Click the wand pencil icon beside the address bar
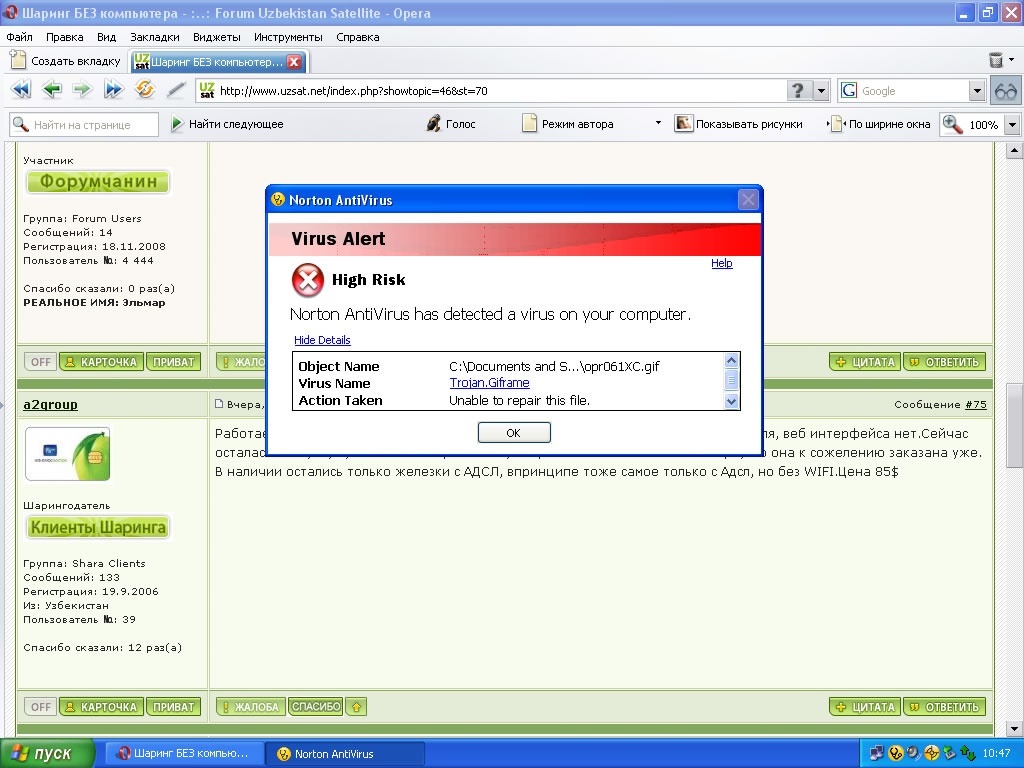1024x768 pixels. point(176,90)
